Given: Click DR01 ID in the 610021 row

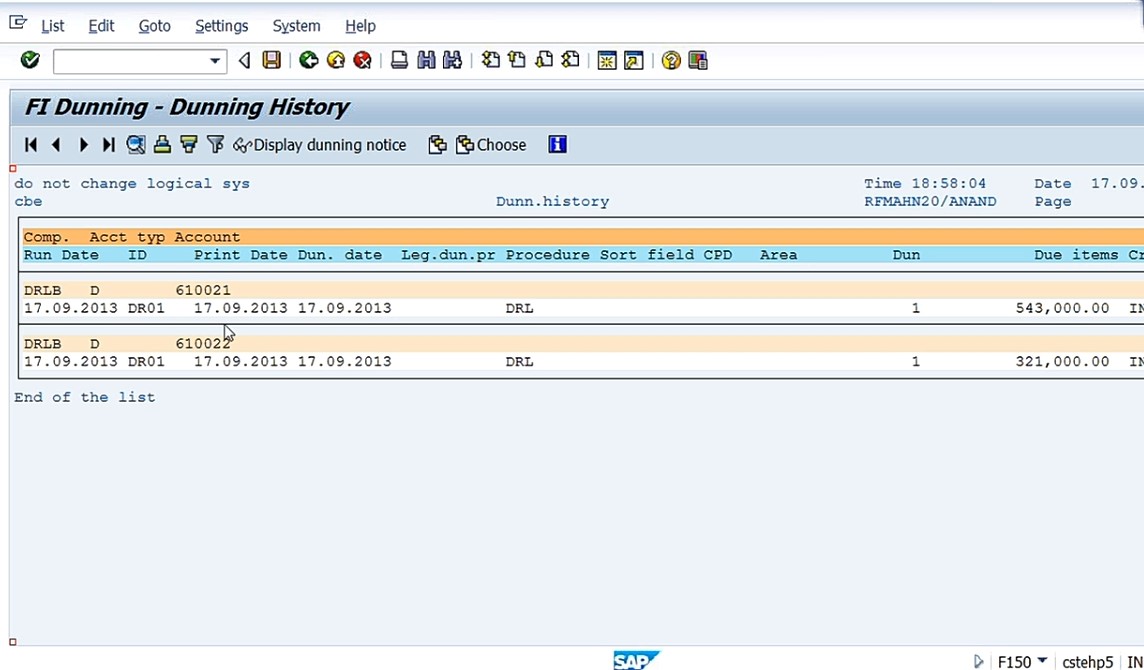Looking at the screenshot, I should click(x=147, y=308).
